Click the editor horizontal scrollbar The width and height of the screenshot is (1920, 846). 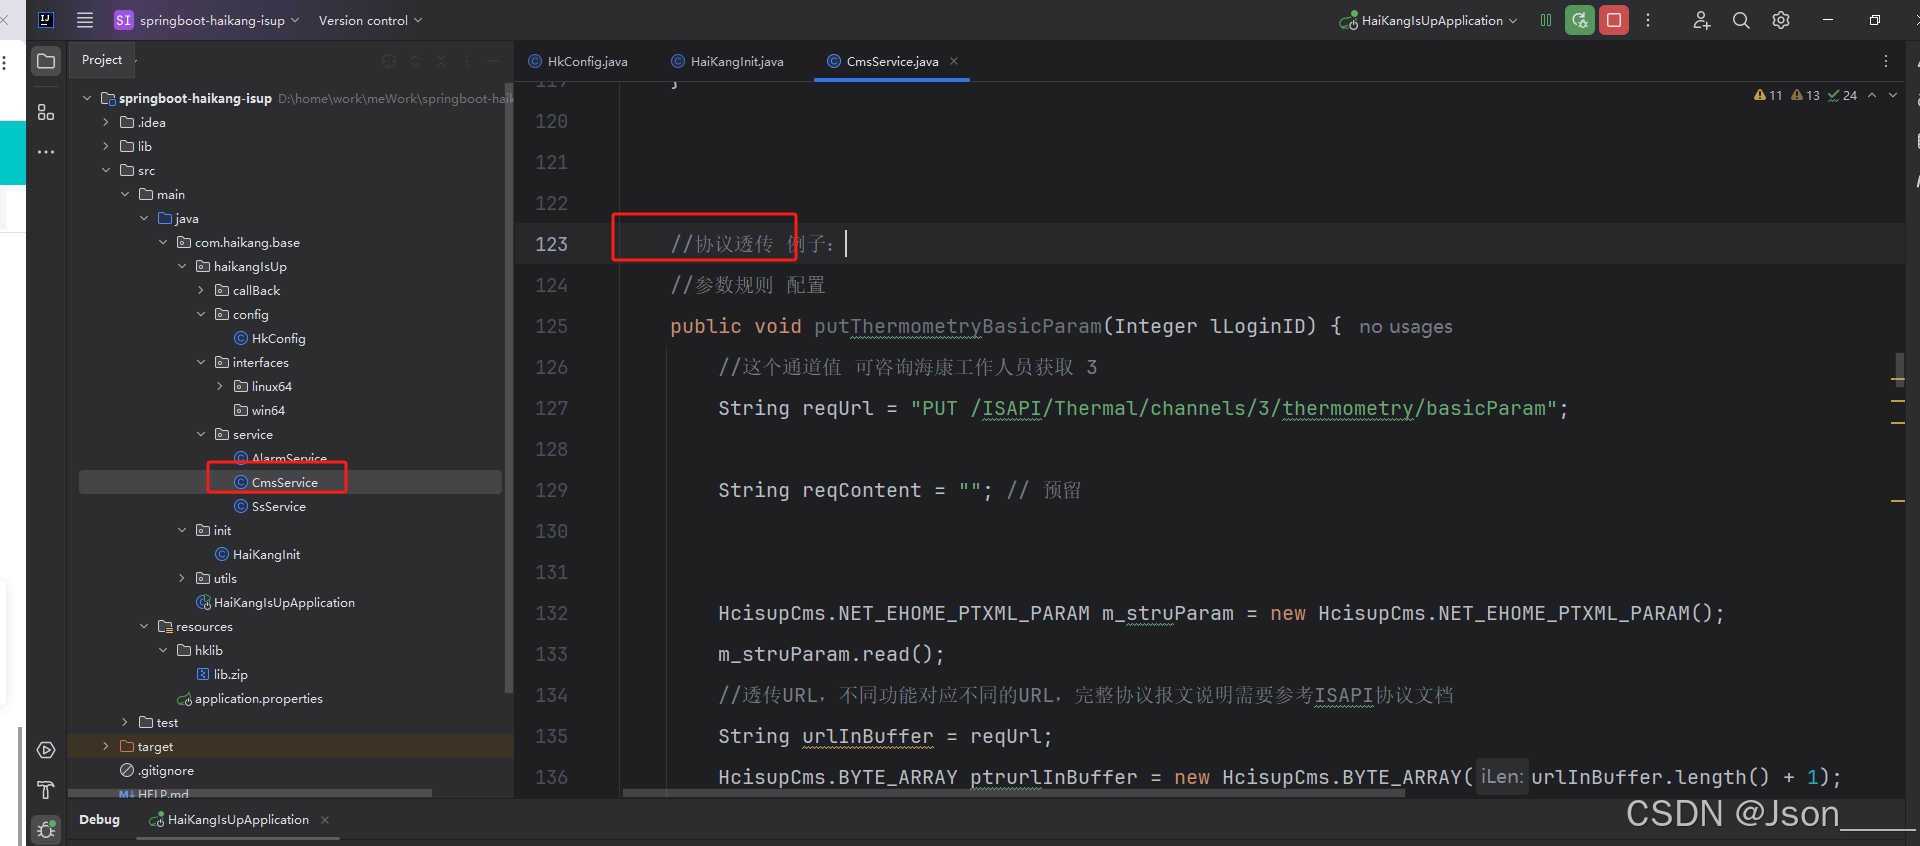click(1013, 793)
